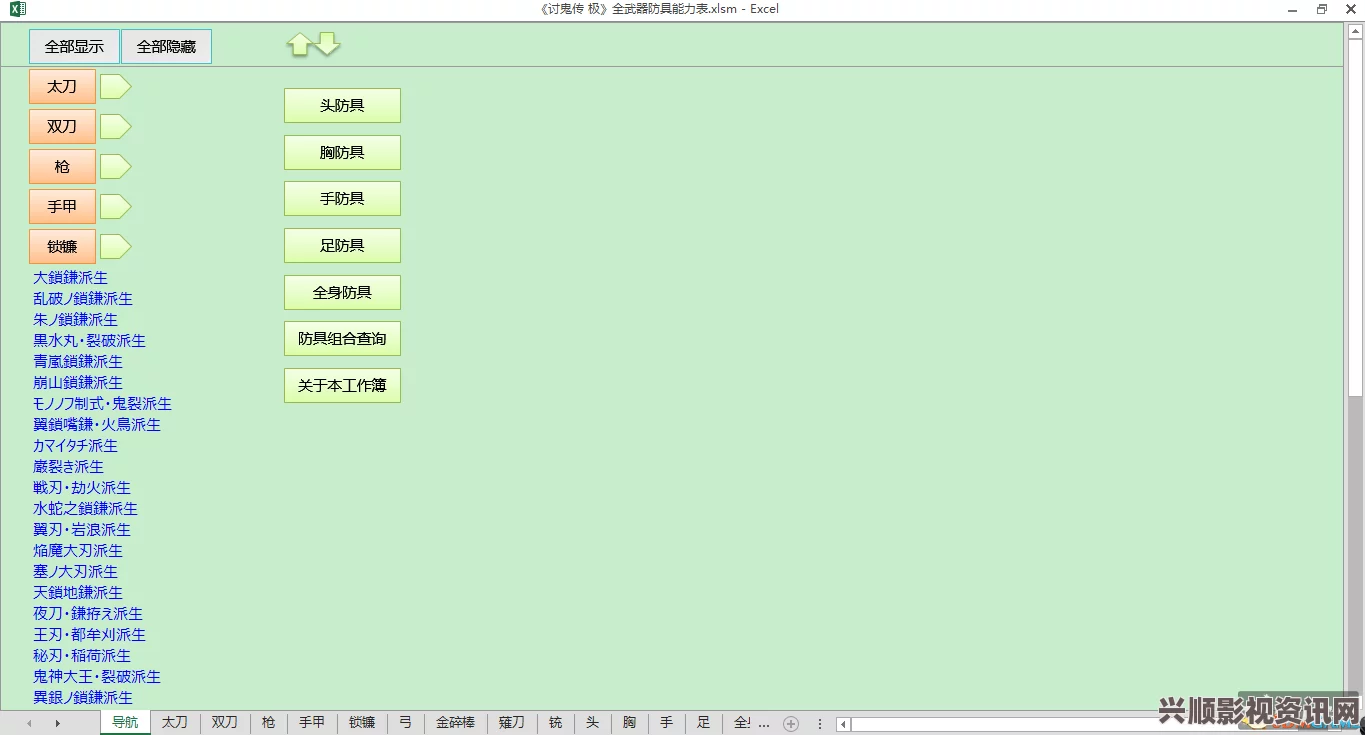This screenshot has height=735, width=1365.
Task: Click the next sheet navigation arrow
Action: (x=57, y=724)
